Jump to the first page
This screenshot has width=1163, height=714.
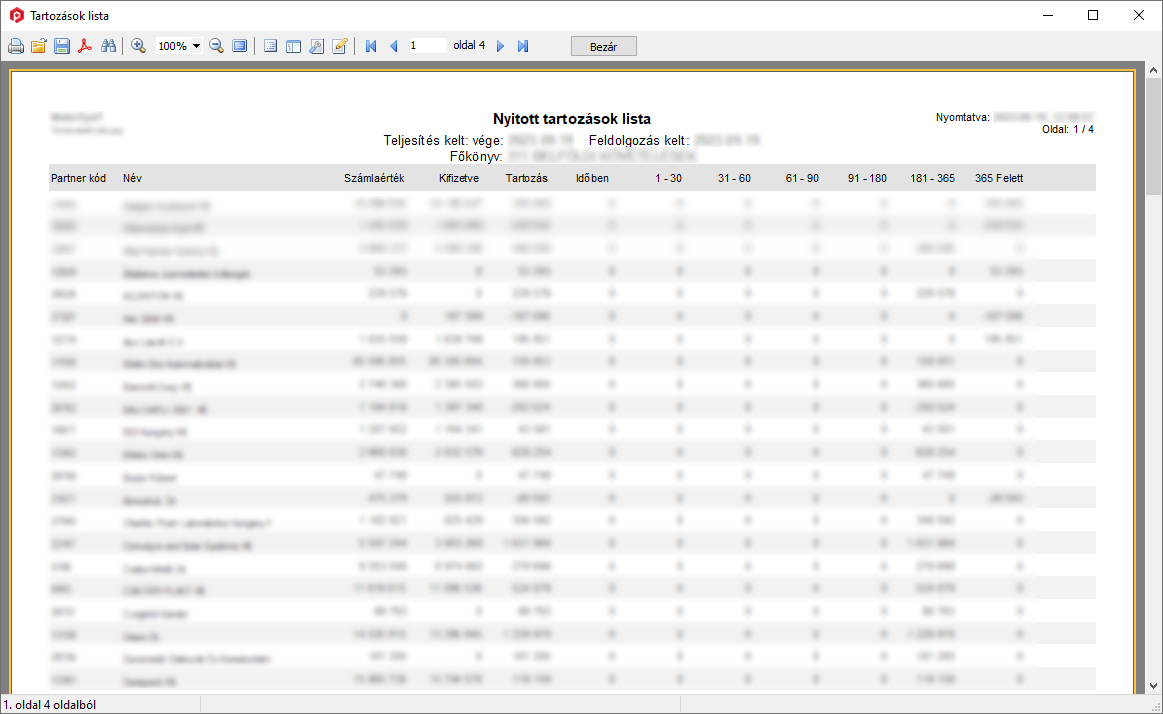click(371, 46)
